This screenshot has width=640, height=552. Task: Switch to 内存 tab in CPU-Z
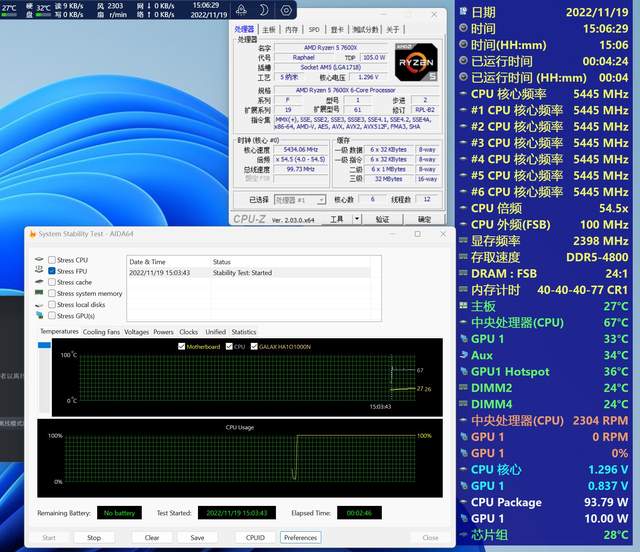coord(291,29)
